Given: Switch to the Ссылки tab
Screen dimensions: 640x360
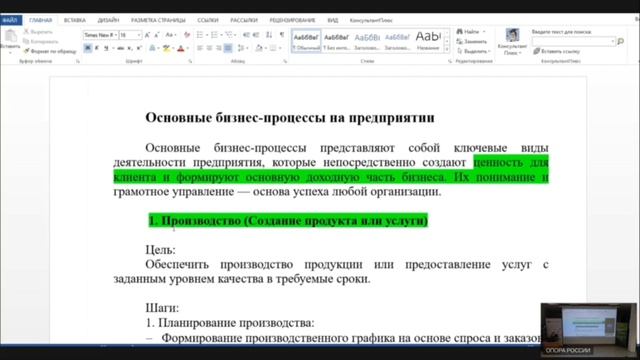Looking at the screenshot, I should (208, 20).
